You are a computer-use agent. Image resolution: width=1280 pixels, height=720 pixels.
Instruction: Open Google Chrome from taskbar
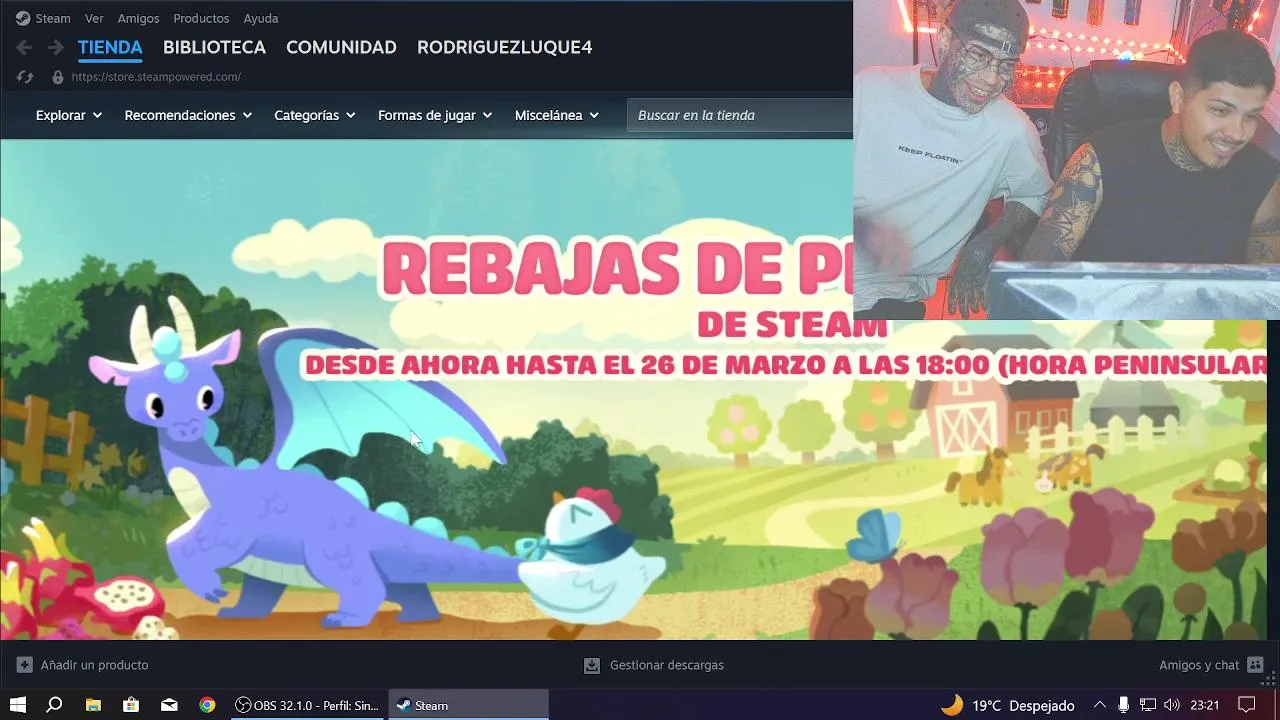207,705
